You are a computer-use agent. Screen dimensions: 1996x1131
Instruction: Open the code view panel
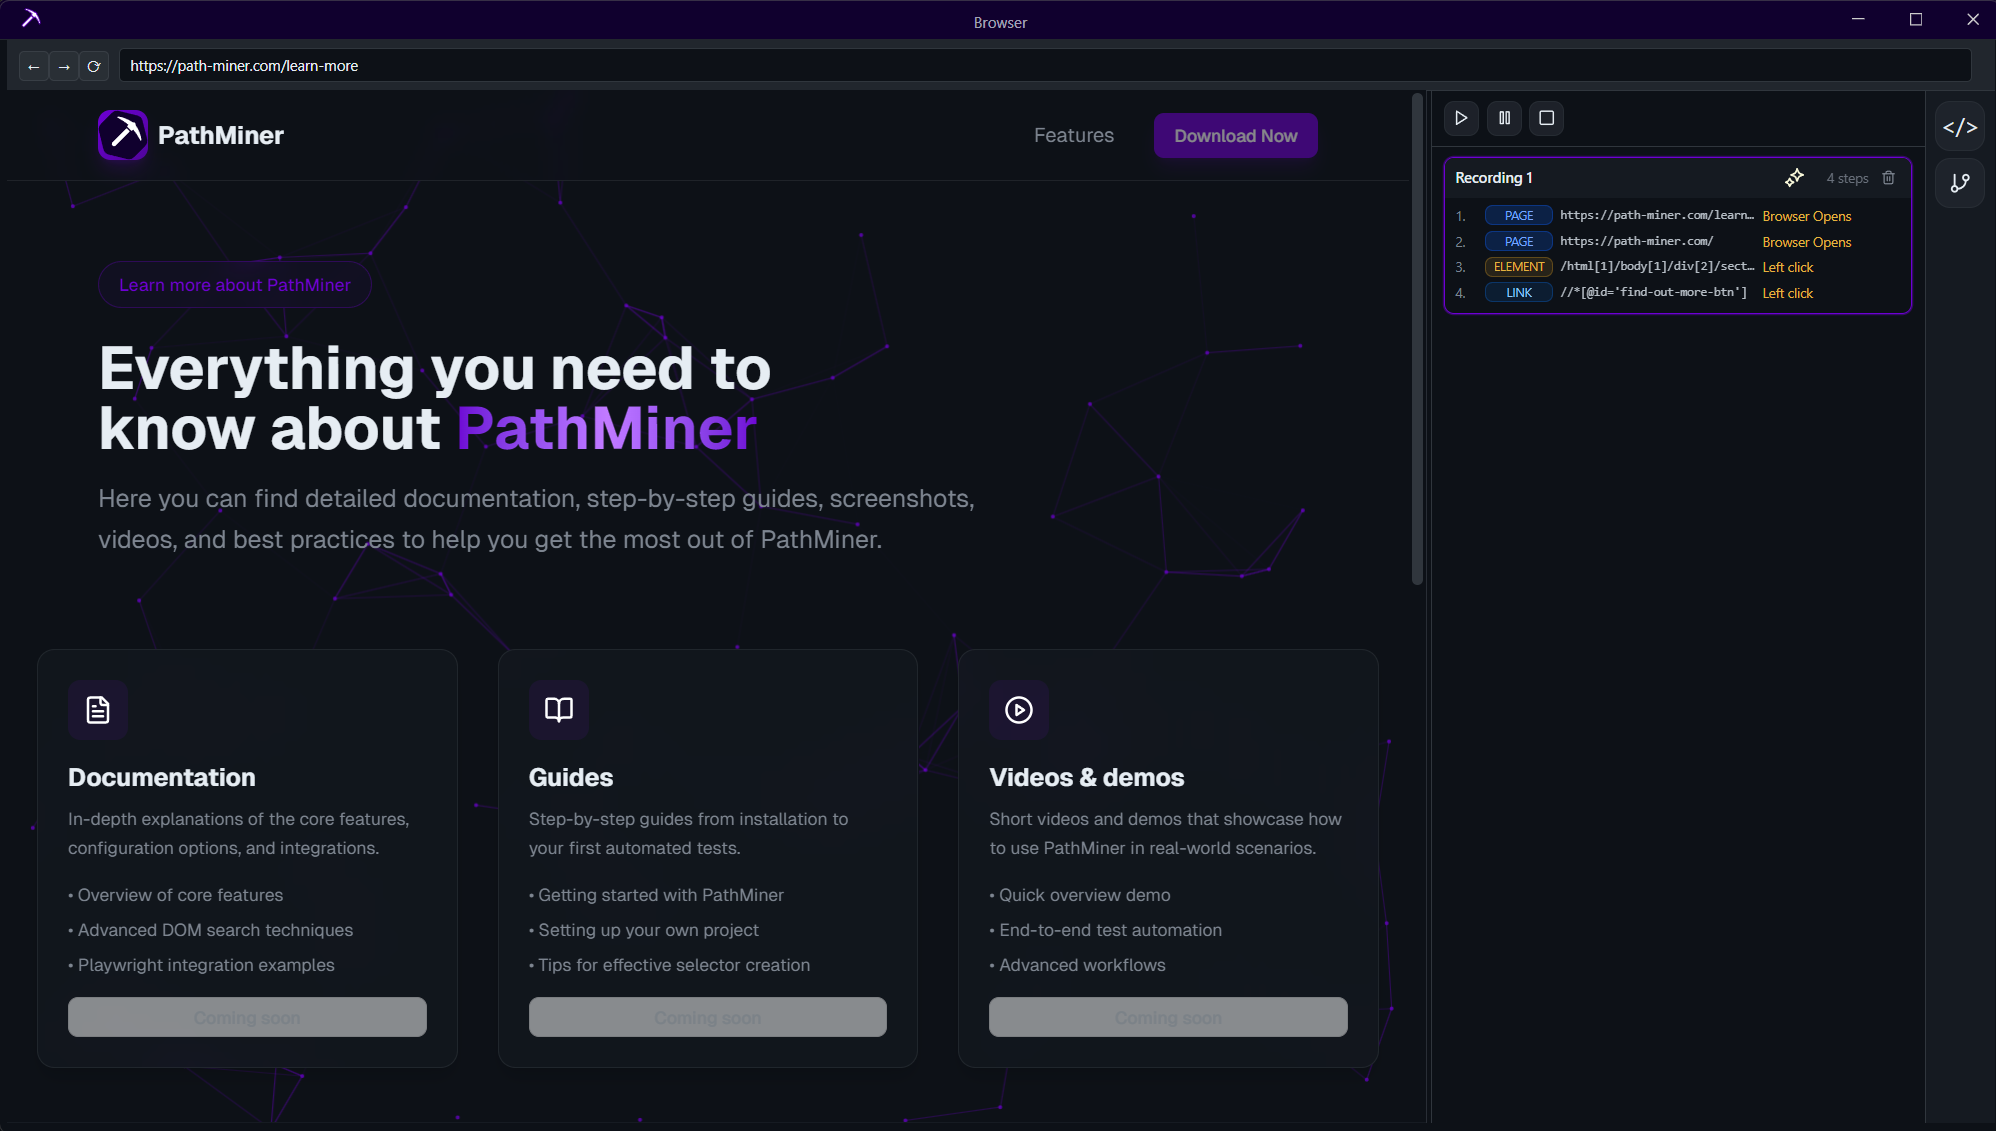tap(1960, 126)
